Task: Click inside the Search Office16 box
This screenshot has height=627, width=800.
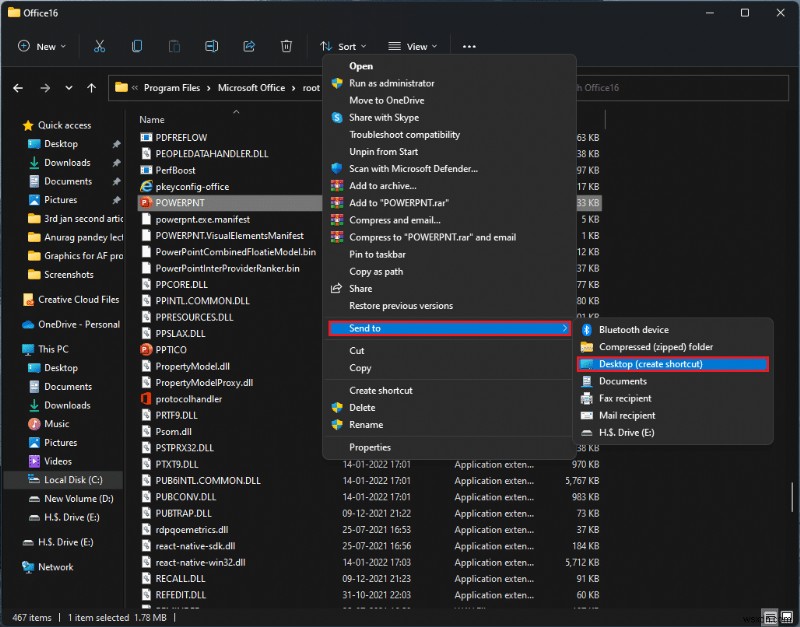Action: (700, 87)
